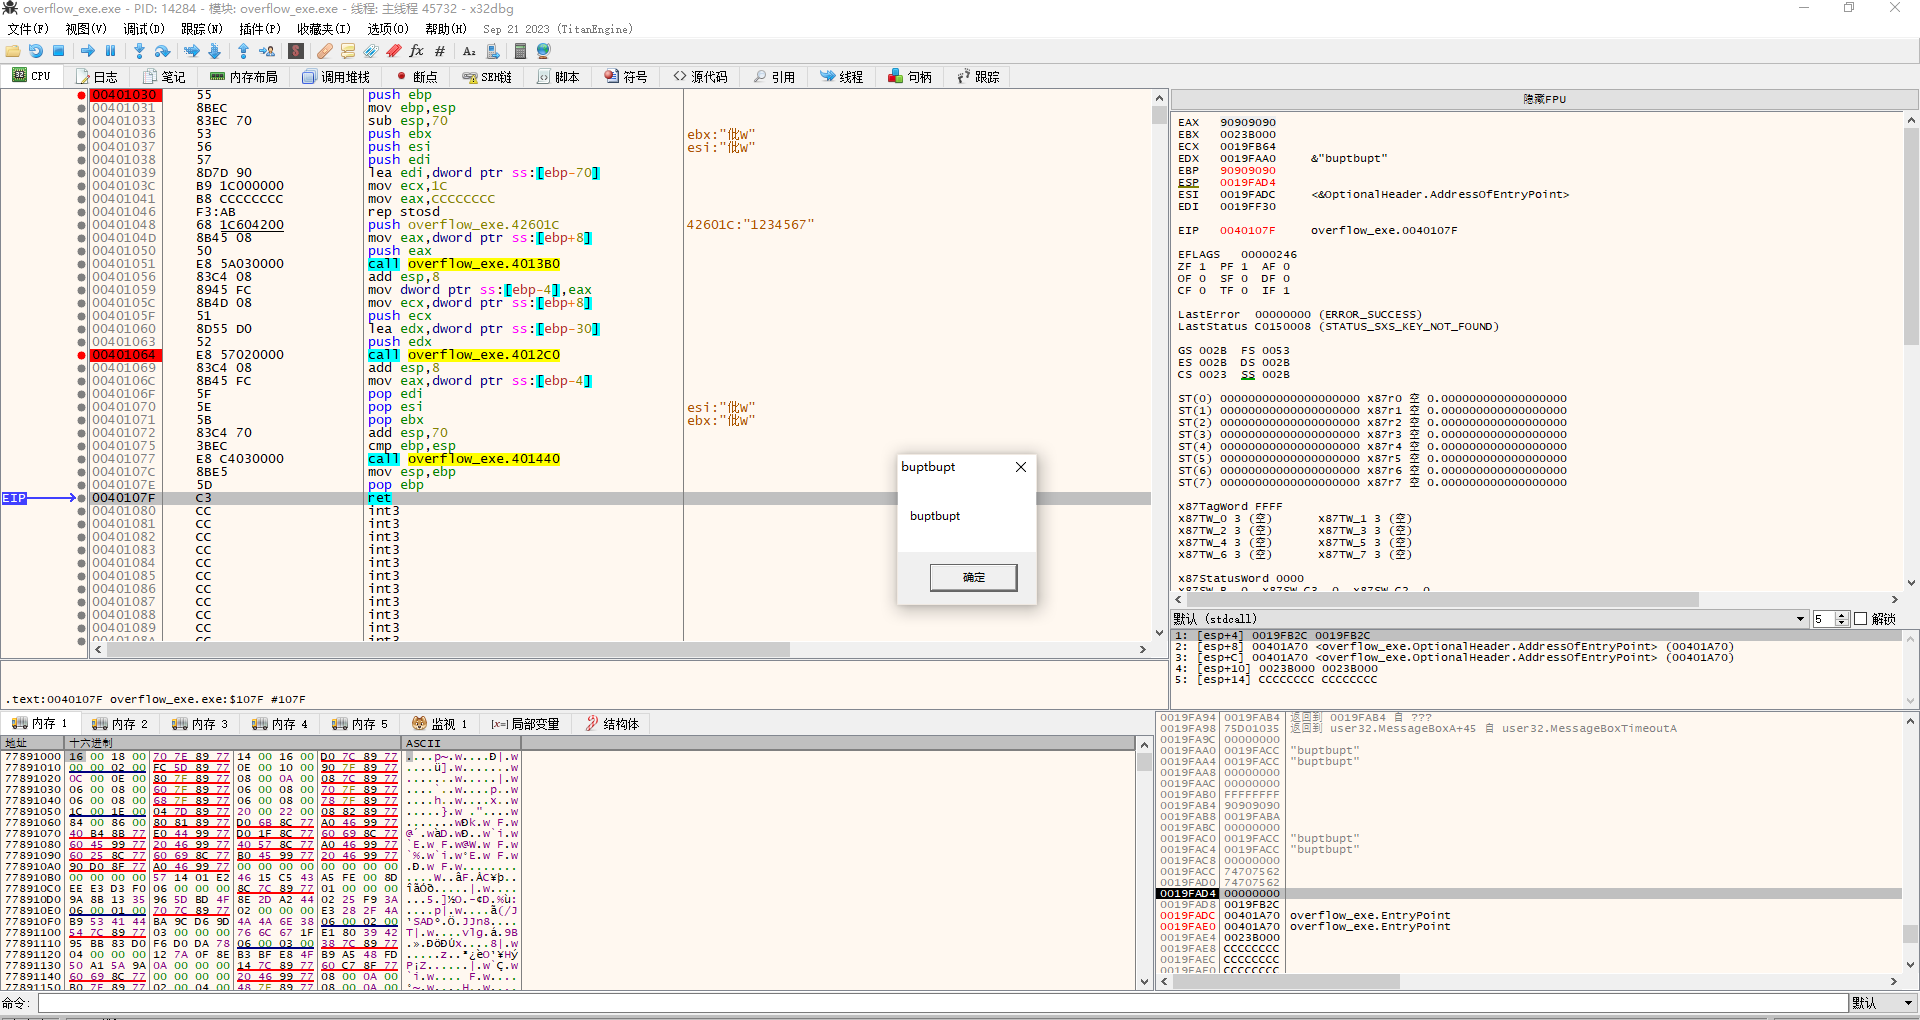Screen dimensions: 1920x1020
Task: Open the 选项(O) menu
Action: 388,29
